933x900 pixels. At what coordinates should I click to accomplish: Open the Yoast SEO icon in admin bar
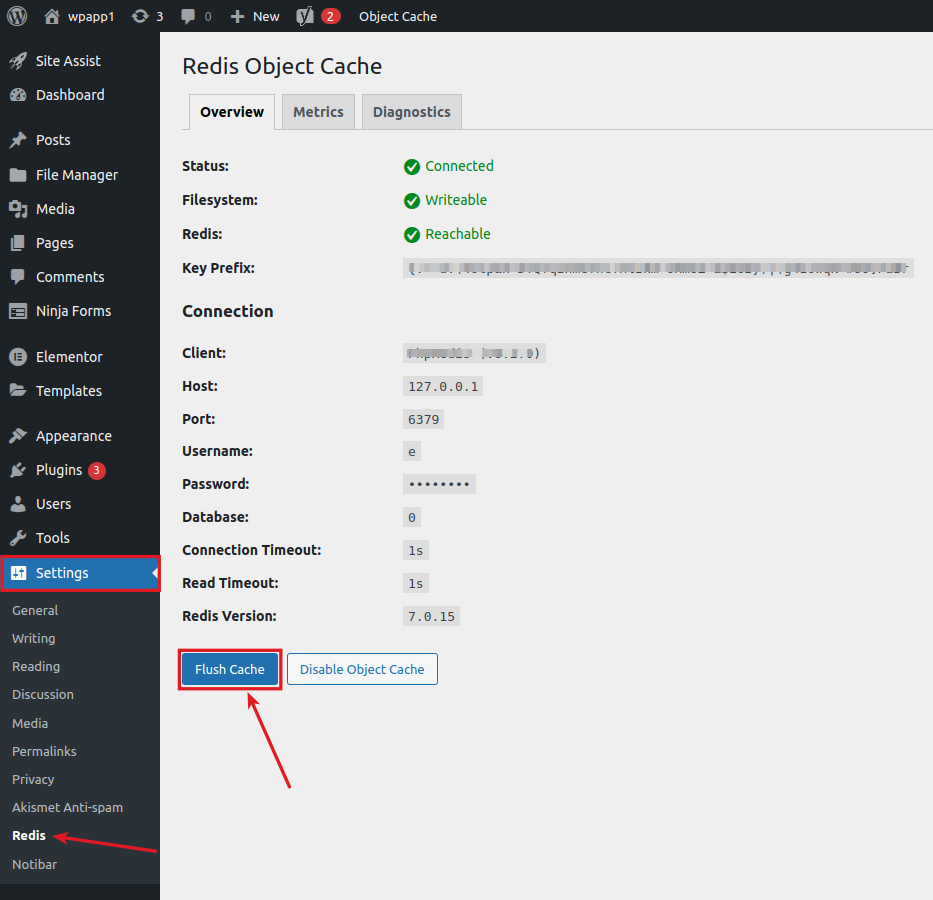point(305,16)
